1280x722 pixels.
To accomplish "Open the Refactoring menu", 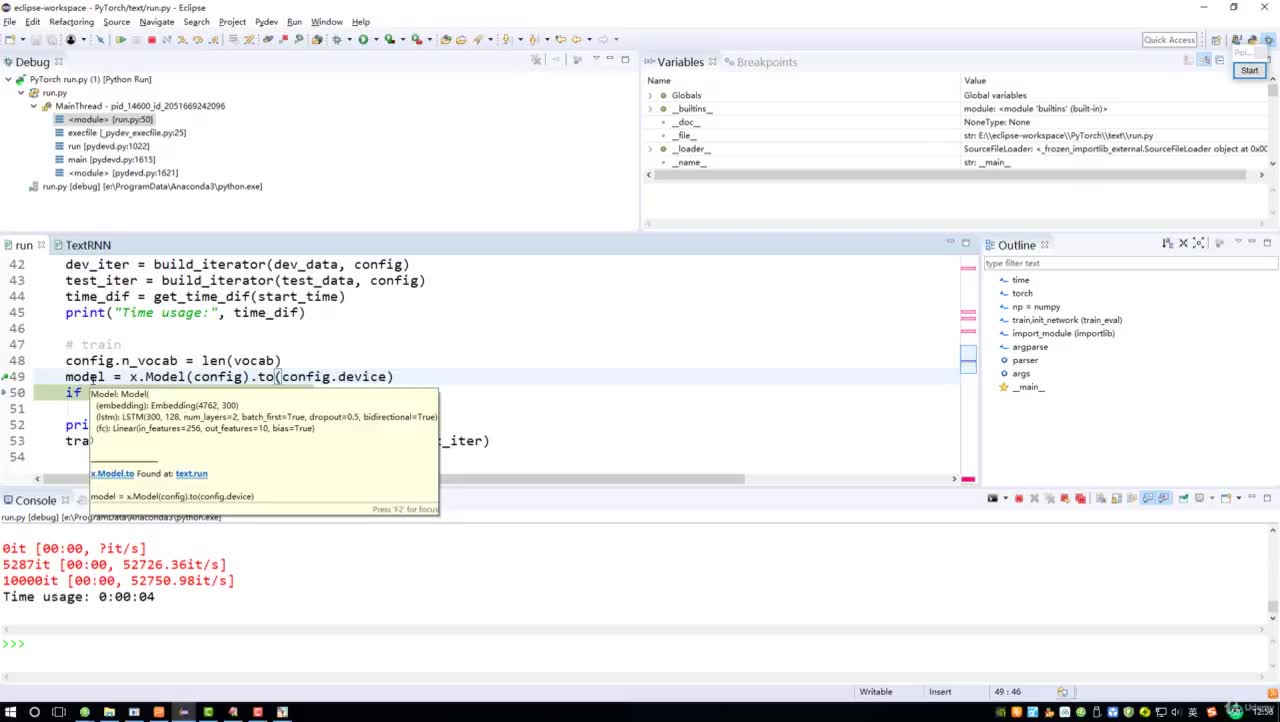I will (71, 21).
